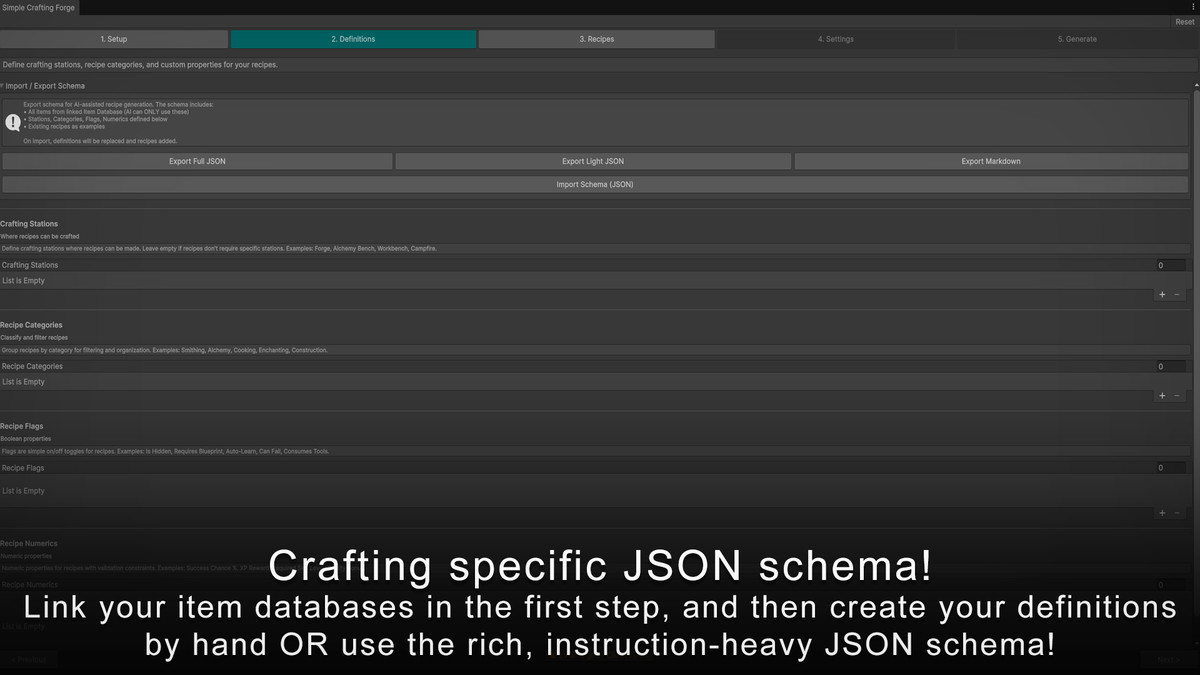Image resolution: width=1200 pixels, height=675 pixels.
Task: Add a new Recipe Category with the plus icon
Action: coord(1162,395)
